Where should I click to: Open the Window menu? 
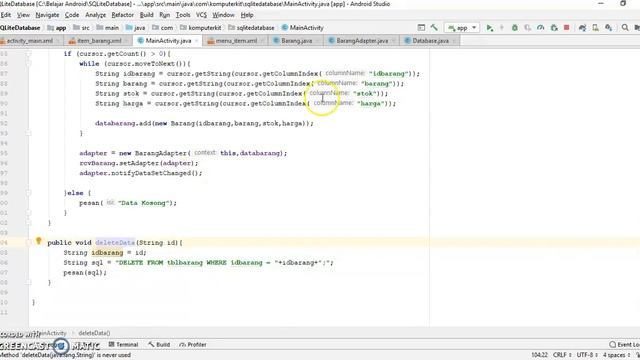[223, 15]
